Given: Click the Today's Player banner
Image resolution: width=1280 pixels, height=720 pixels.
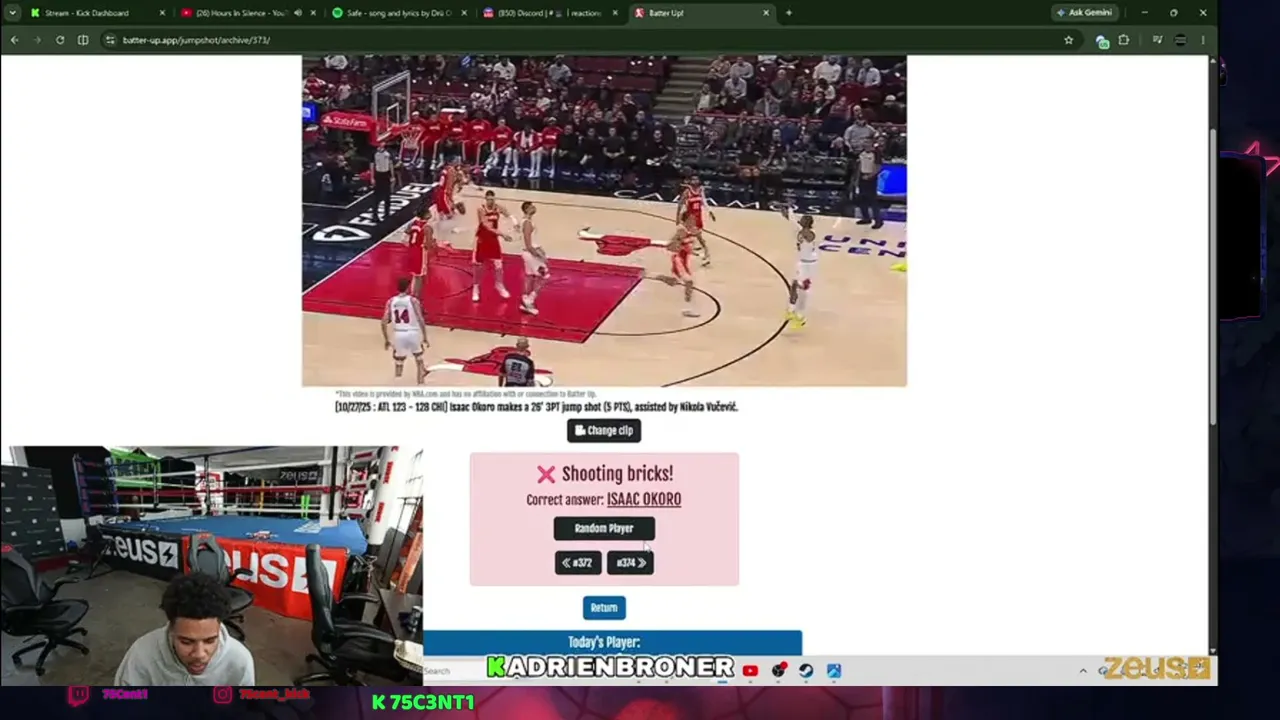Looking at the screenshot, I should (x=612, y=642).
